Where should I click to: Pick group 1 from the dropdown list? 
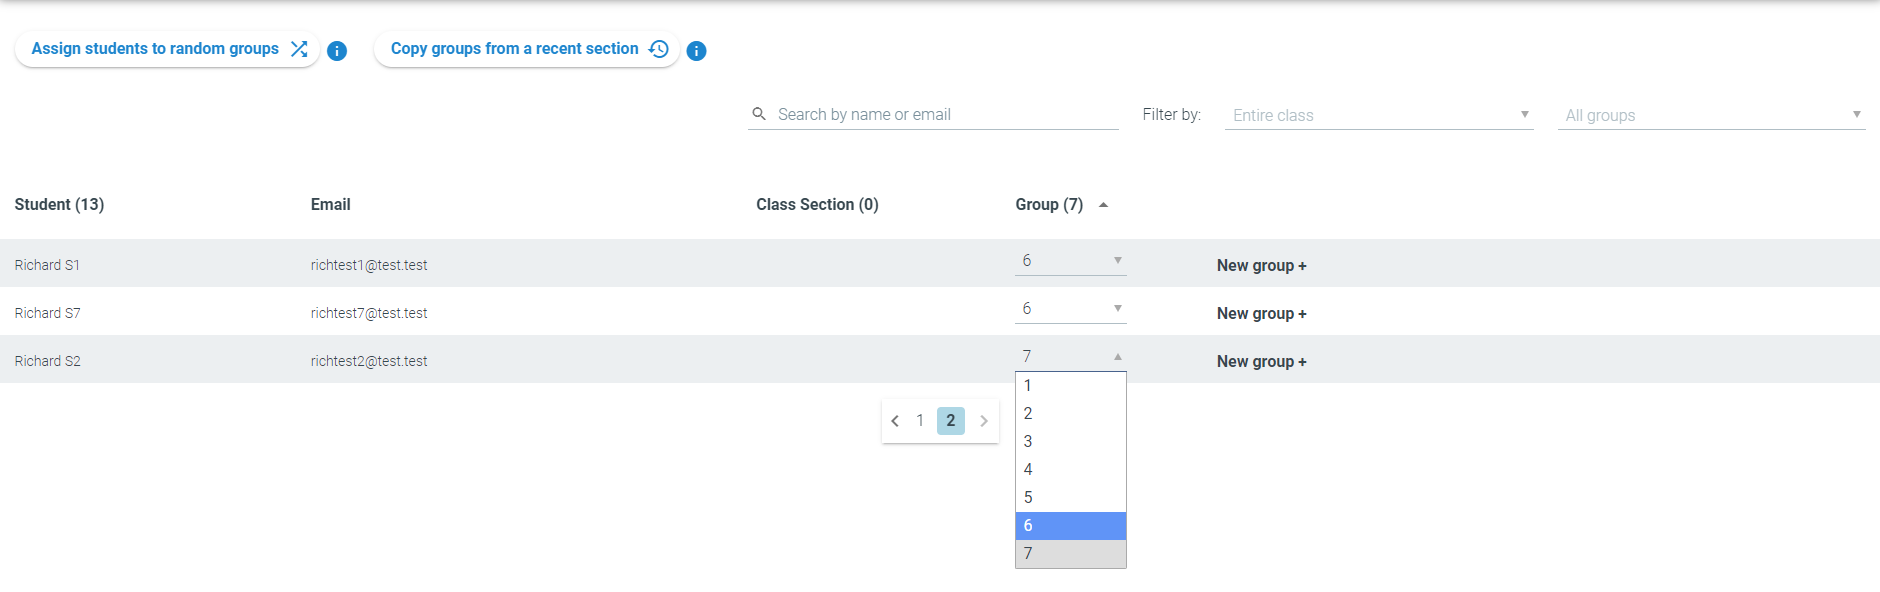click(x=1071, y=386)
